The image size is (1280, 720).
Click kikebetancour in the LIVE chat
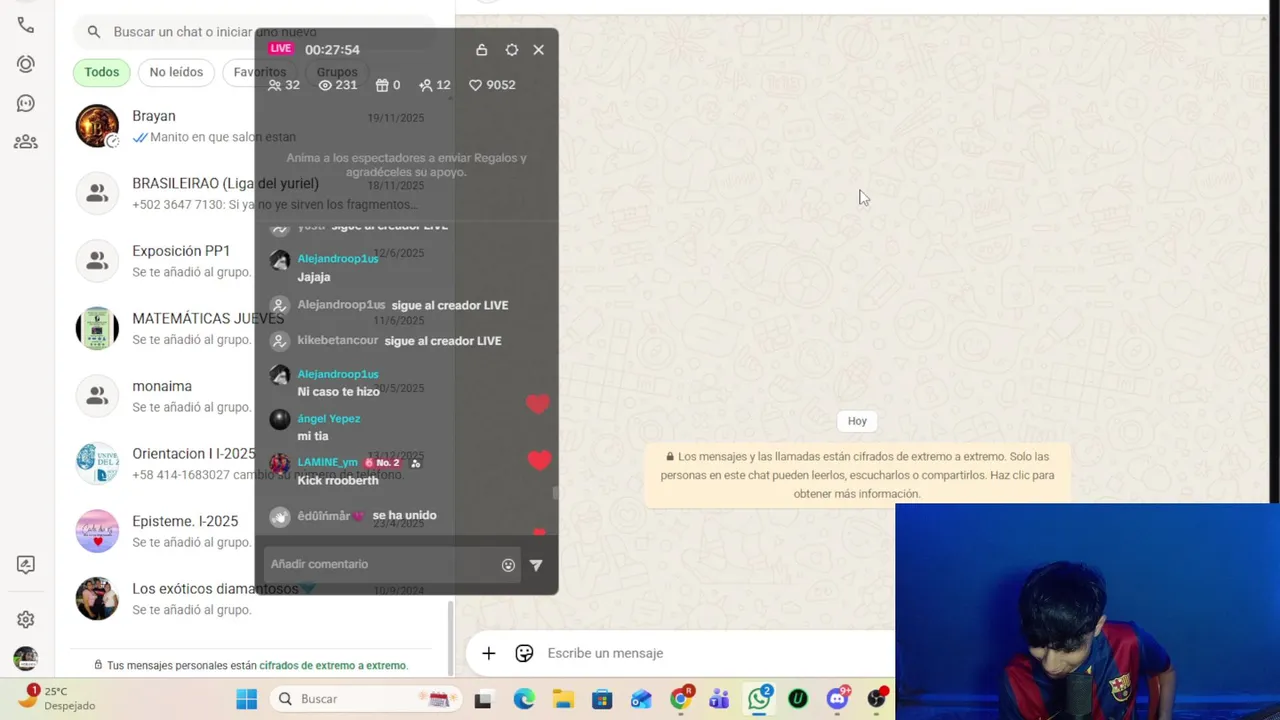[338, 341]
